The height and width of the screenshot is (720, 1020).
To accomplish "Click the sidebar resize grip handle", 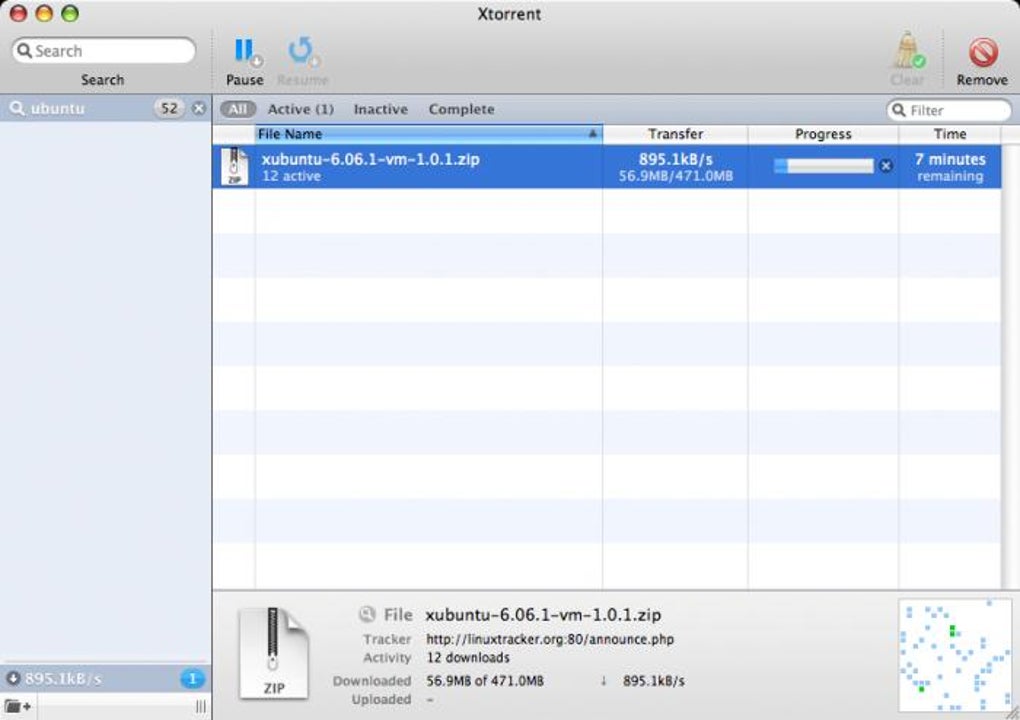I will (x=200, y=706).
